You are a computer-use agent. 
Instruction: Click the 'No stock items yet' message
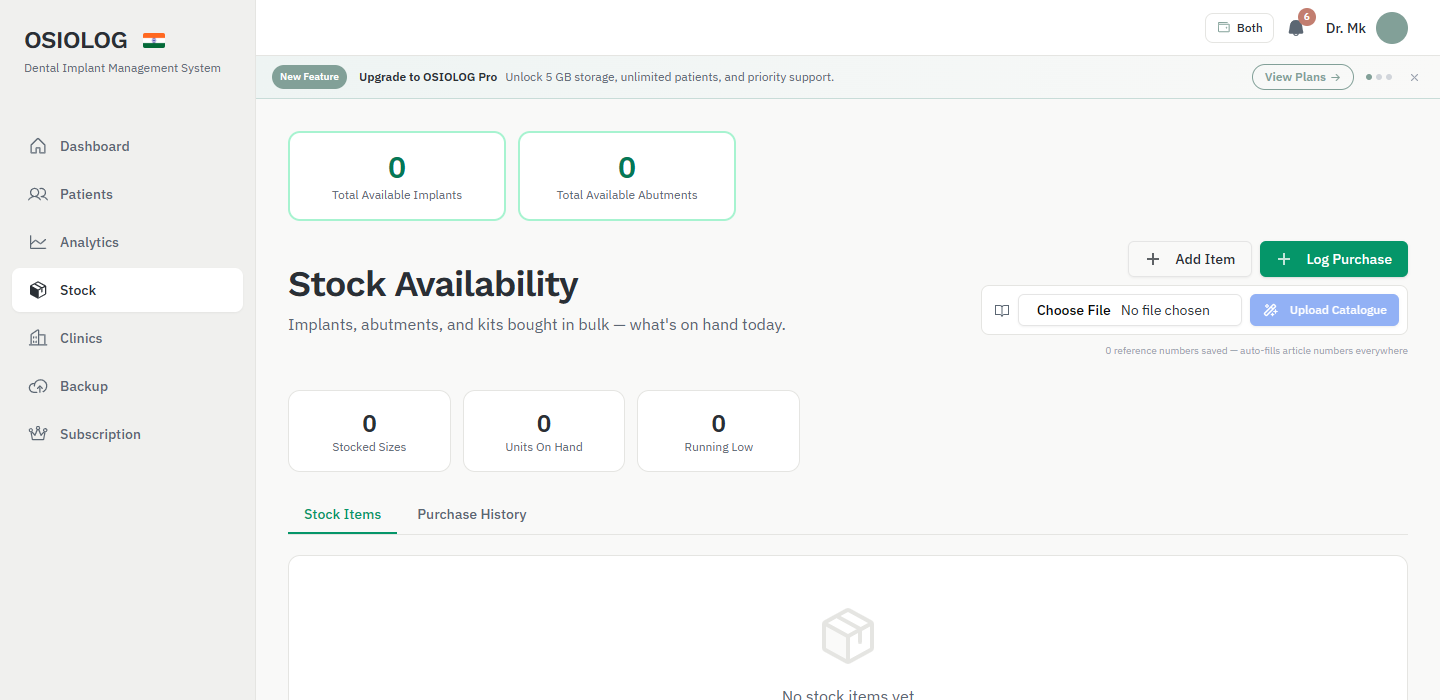(848, 694)
